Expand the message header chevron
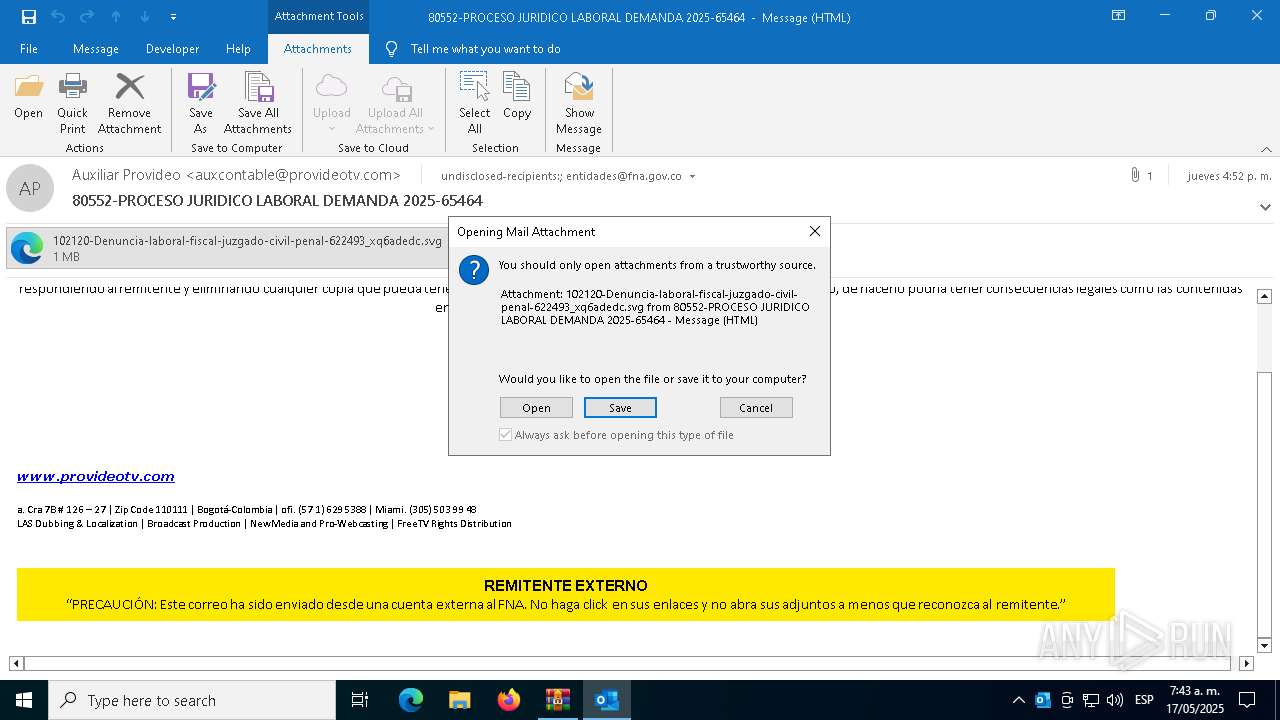 tap(1265, 207)
